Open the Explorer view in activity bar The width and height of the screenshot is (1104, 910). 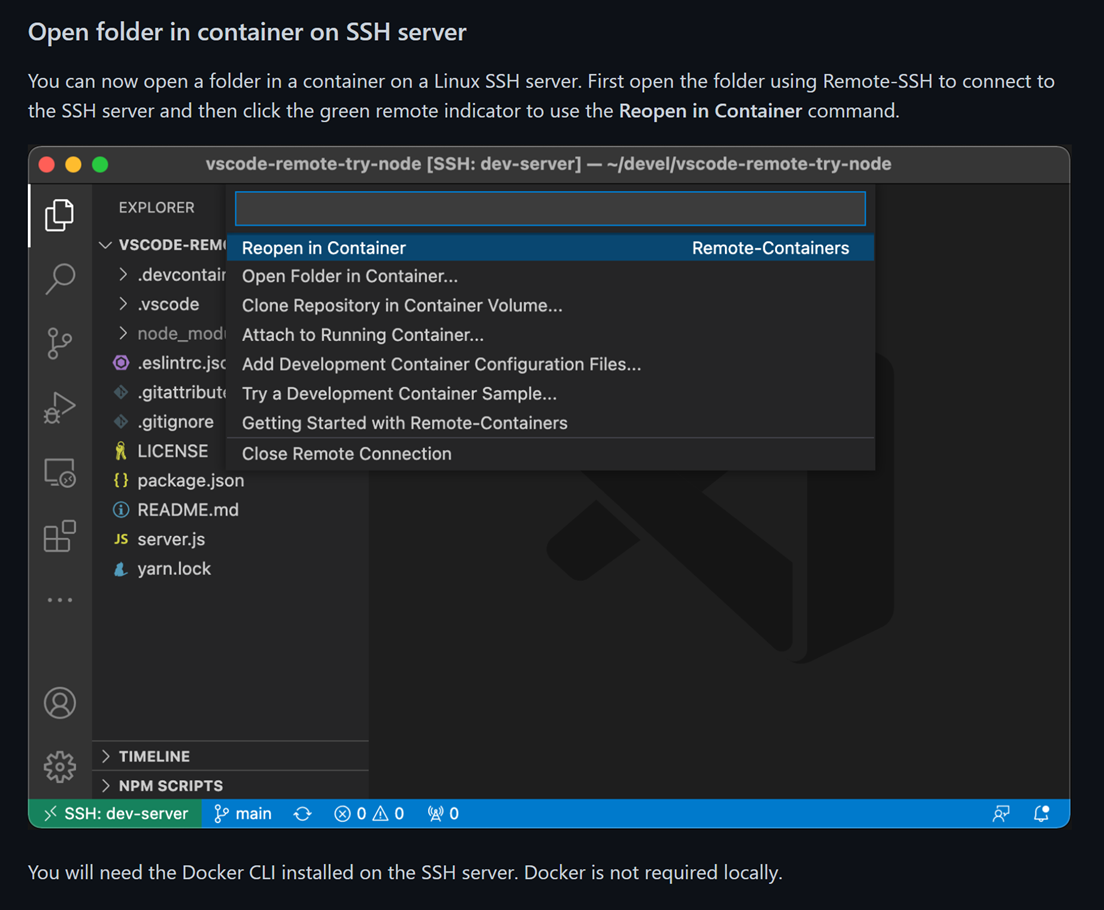[x=60, y=215]
